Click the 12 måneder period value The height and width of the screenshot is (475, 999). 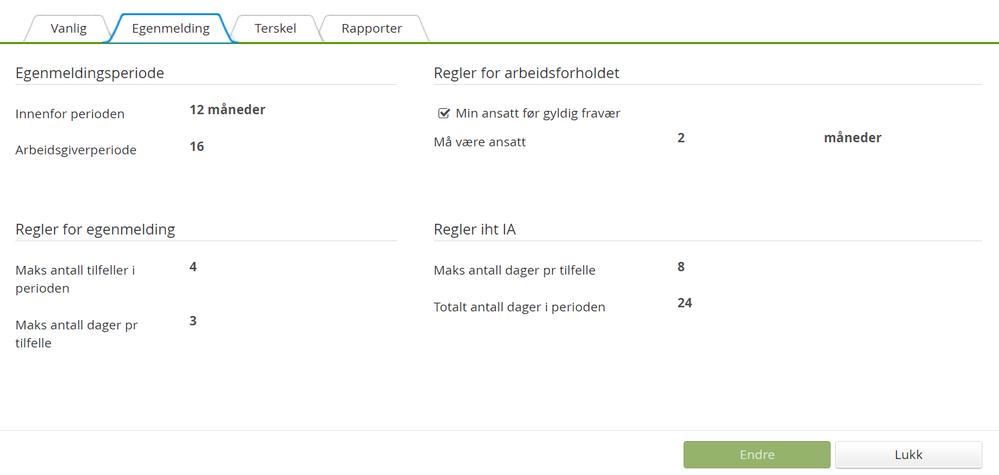tap(227, 110)
